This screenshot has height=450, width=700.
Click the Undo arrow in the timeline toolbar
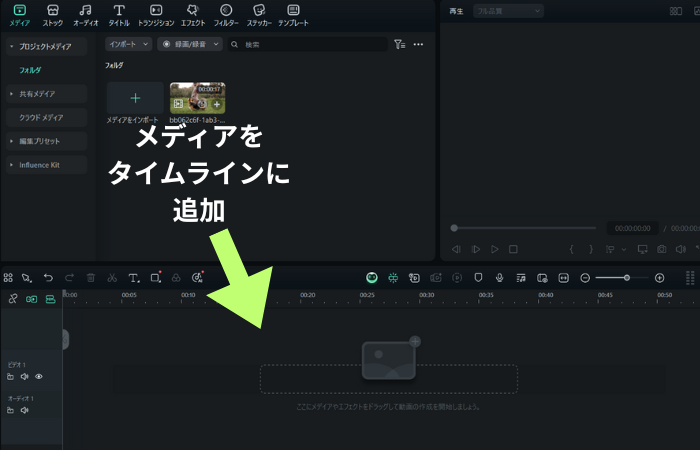point(48,278)
